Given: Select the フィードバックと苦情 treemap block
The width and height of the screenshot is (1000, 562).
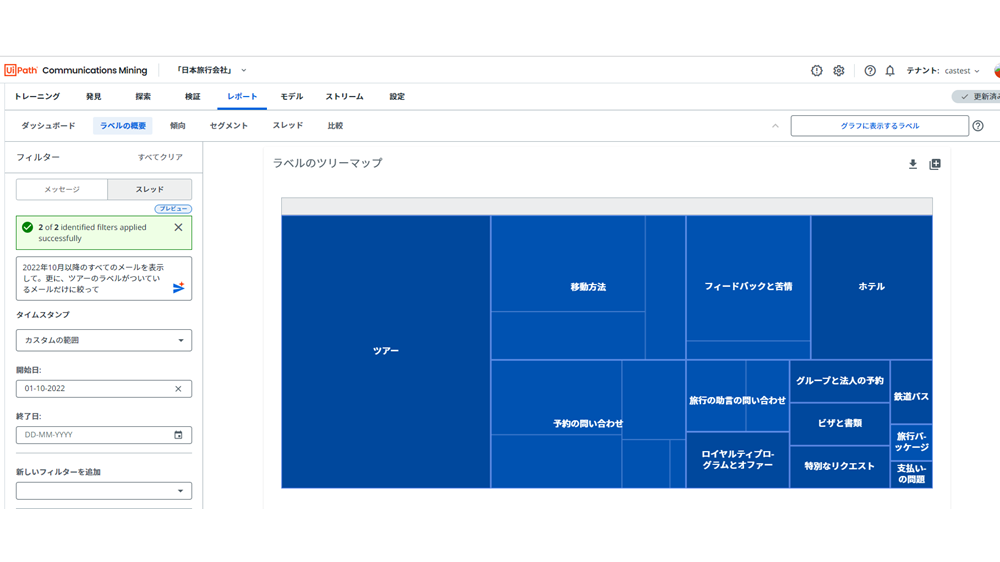Looking at the screenshot, I should click(748, 286).
